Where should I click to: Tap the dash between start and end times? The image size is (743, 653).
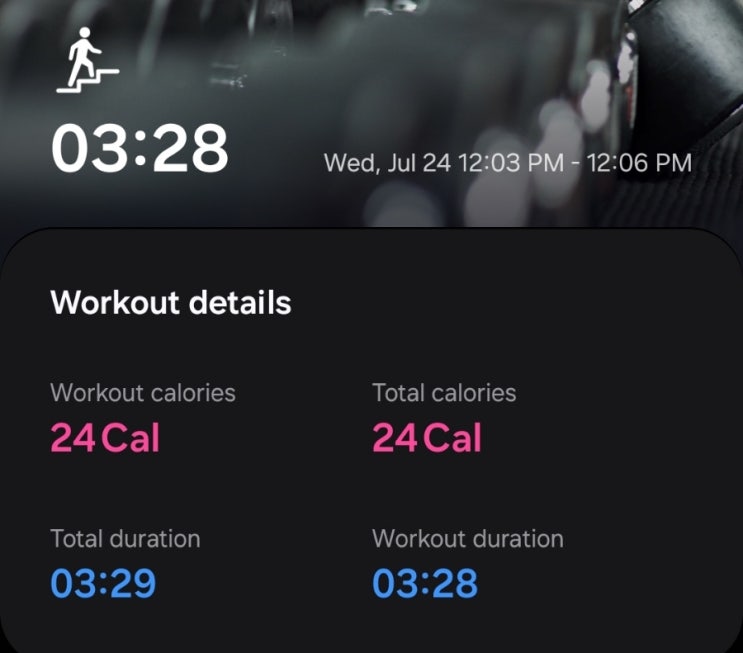pyautogui.click(x=575, y=163)
